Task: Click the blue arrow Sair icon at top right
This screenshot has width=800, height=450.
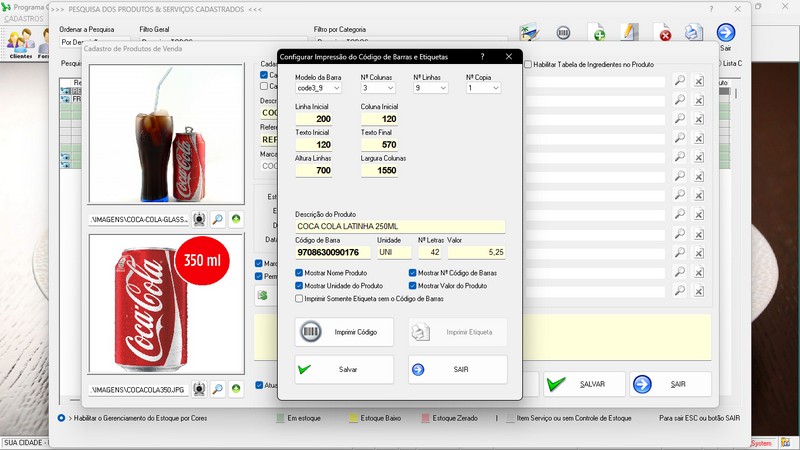Action: tap(726, 34)
